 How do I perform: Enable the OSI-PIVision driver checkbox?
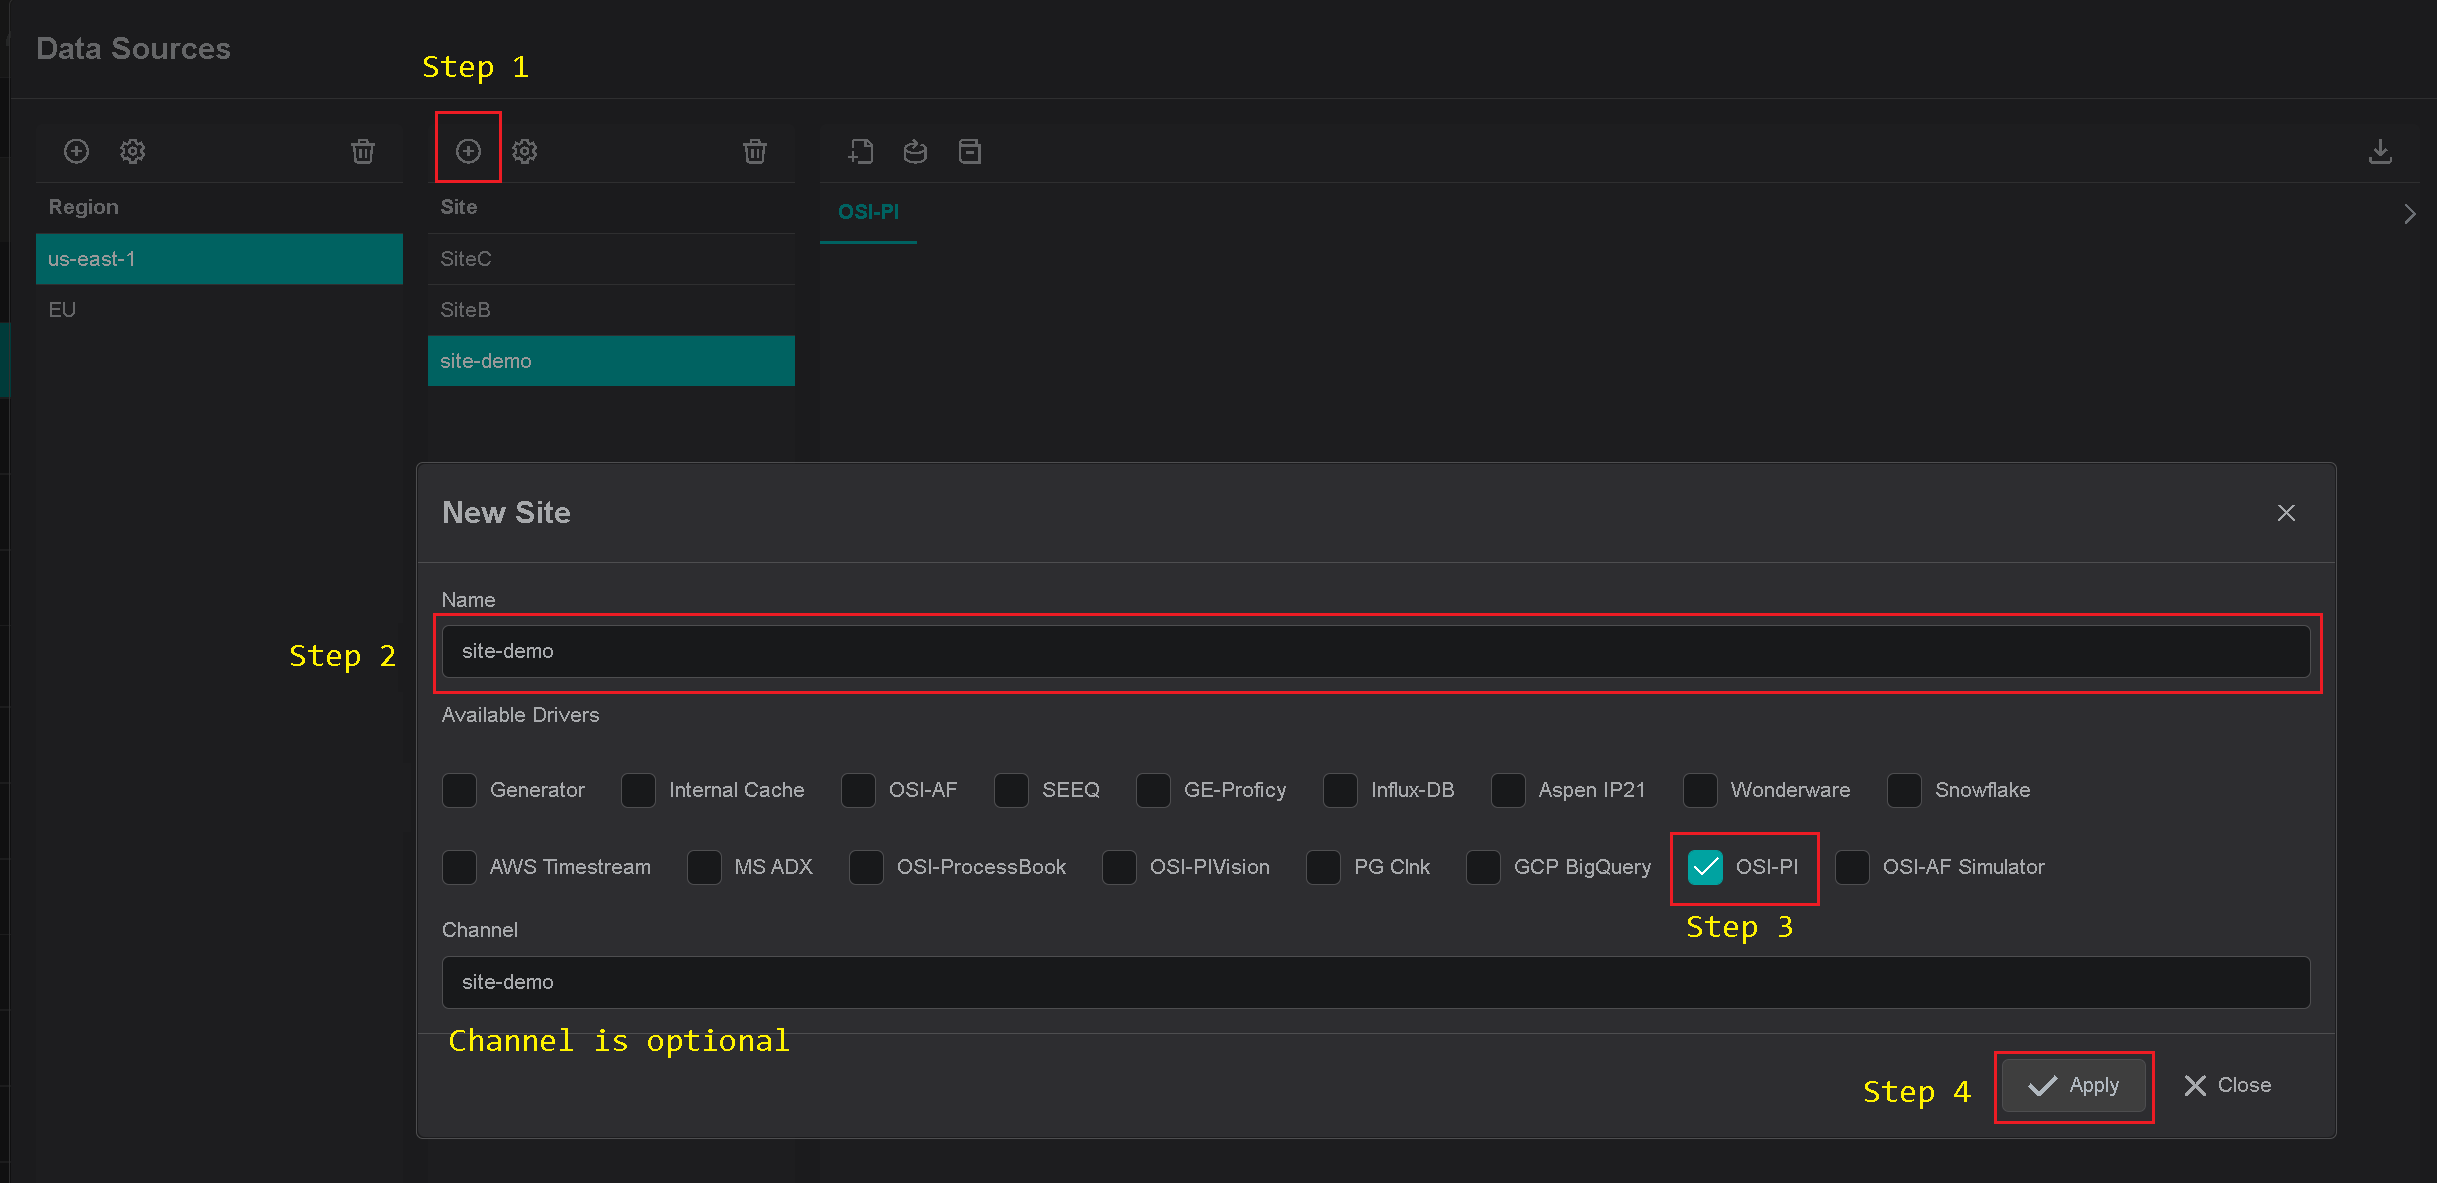click(1120, 867)
